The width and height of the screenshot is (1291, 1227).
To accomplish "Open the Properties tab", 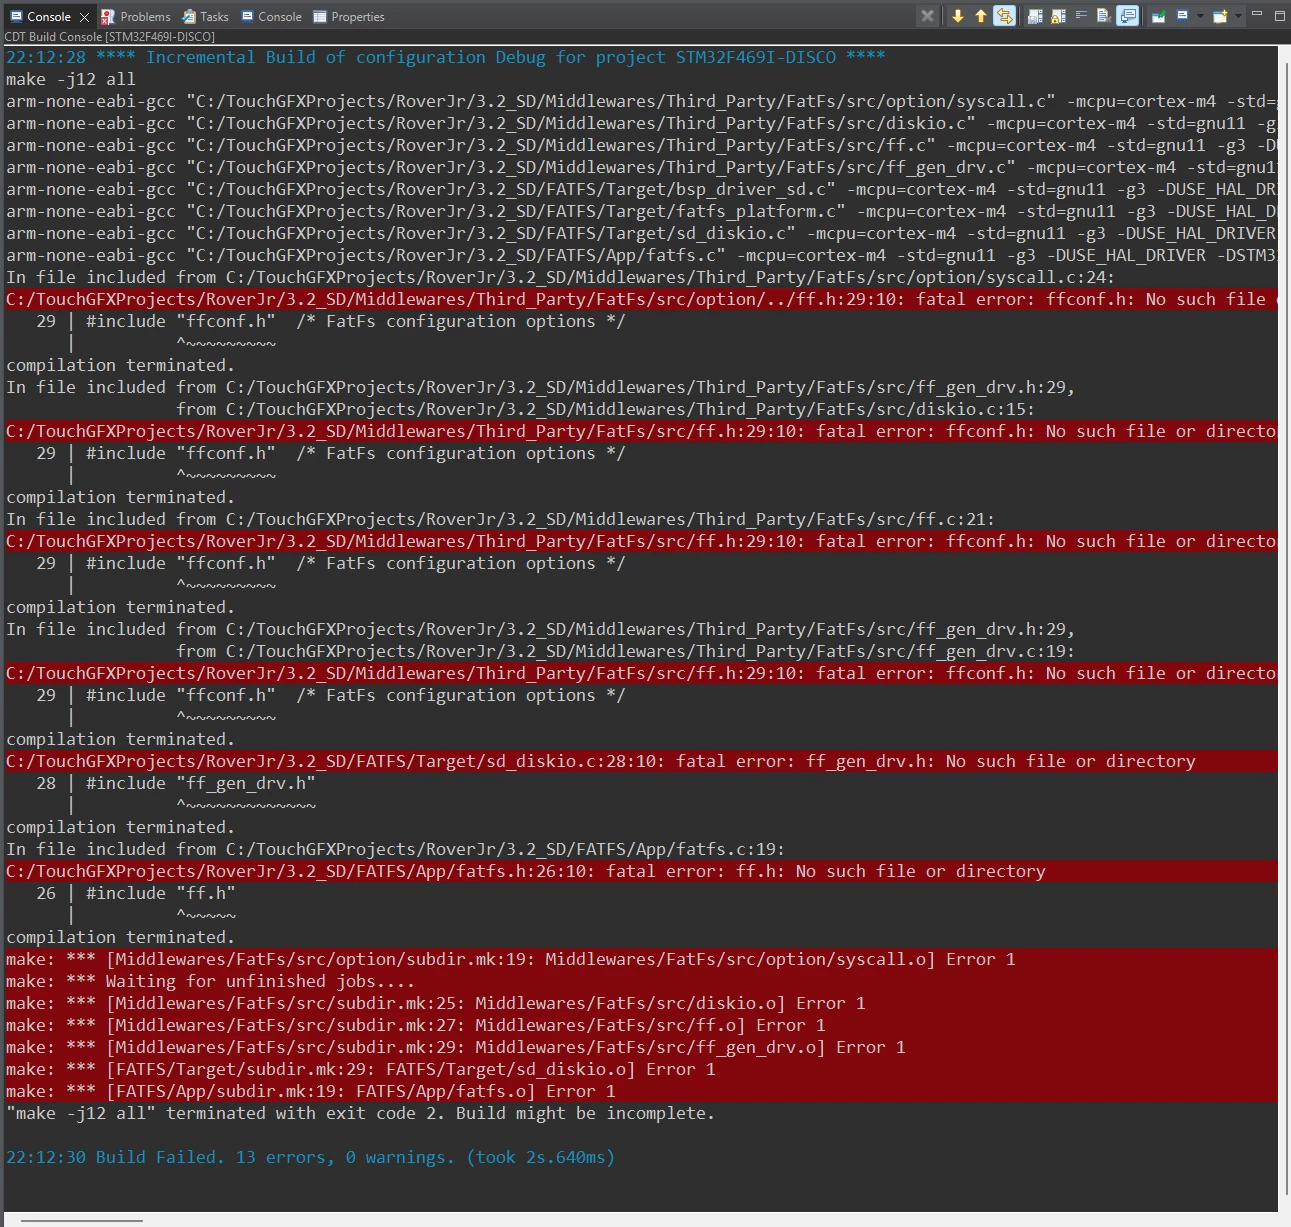I will (x=349, y=16).
